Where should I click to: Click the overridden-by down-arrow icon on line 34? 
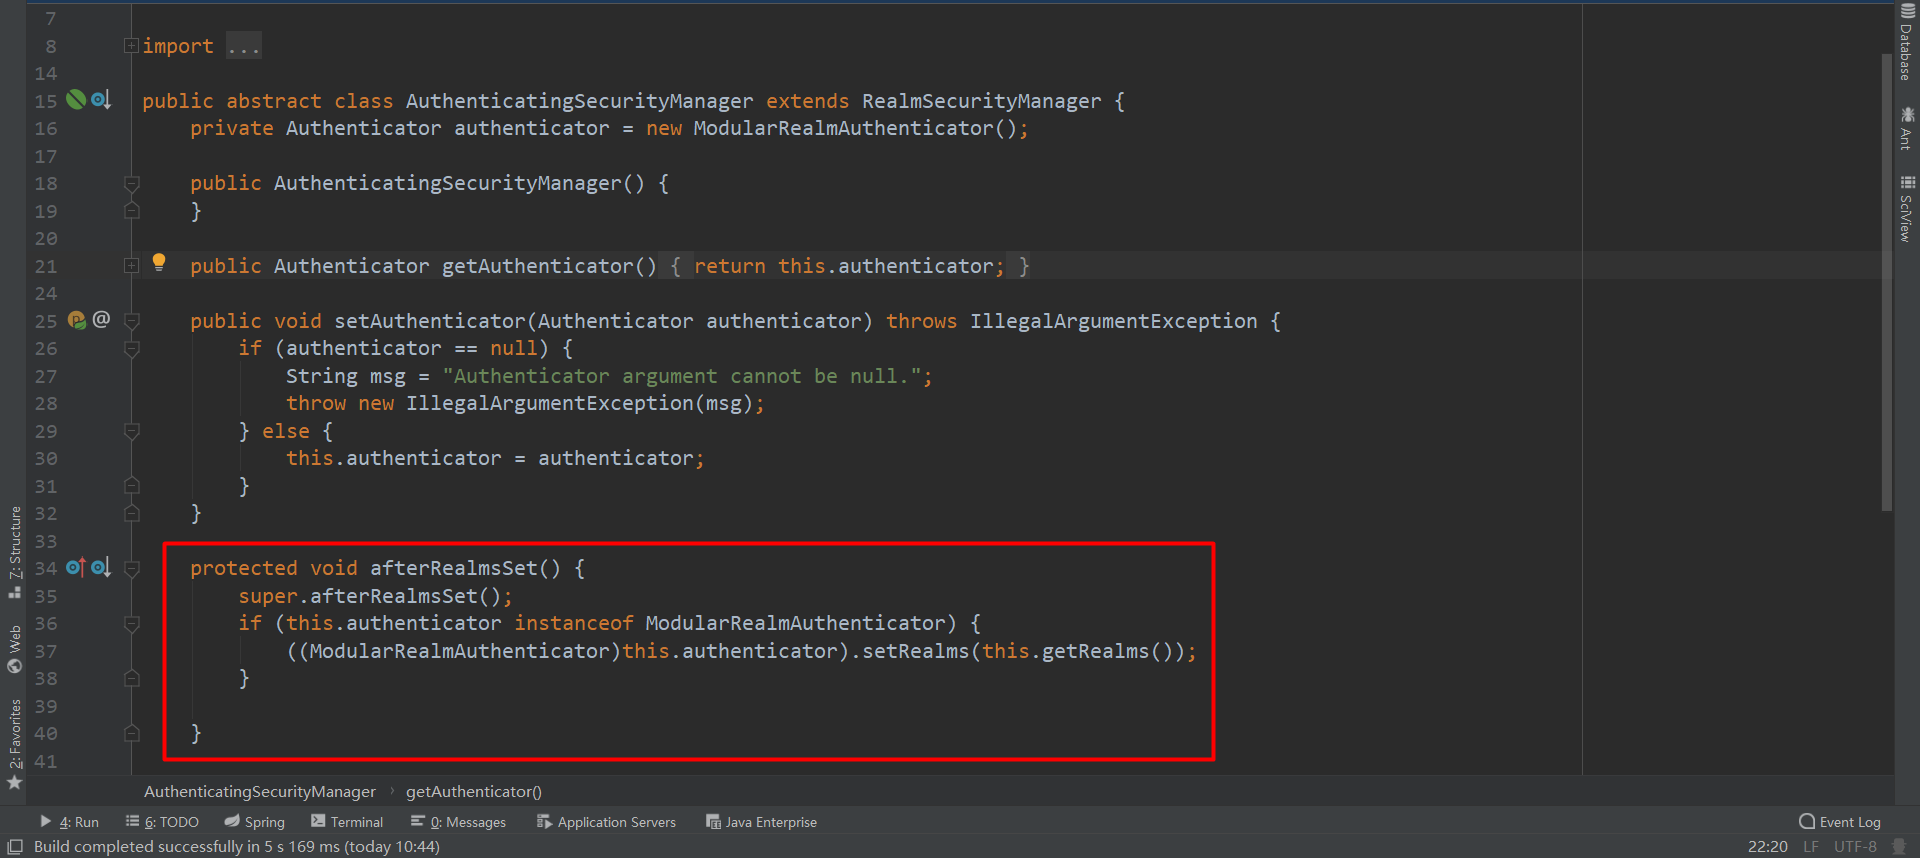click(x=101, y=567)
